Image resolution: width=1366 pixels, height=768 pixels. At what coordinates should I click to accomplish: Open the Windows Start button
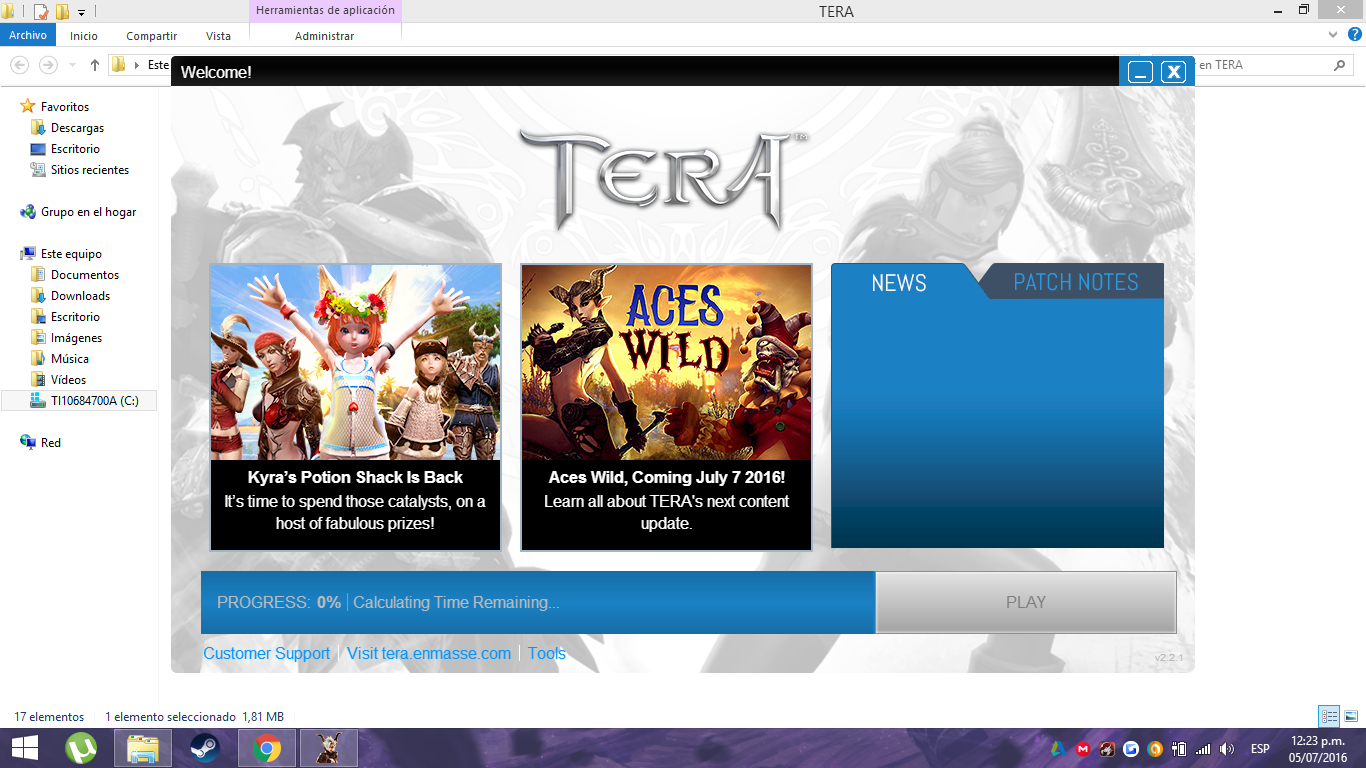click(25, 748)
